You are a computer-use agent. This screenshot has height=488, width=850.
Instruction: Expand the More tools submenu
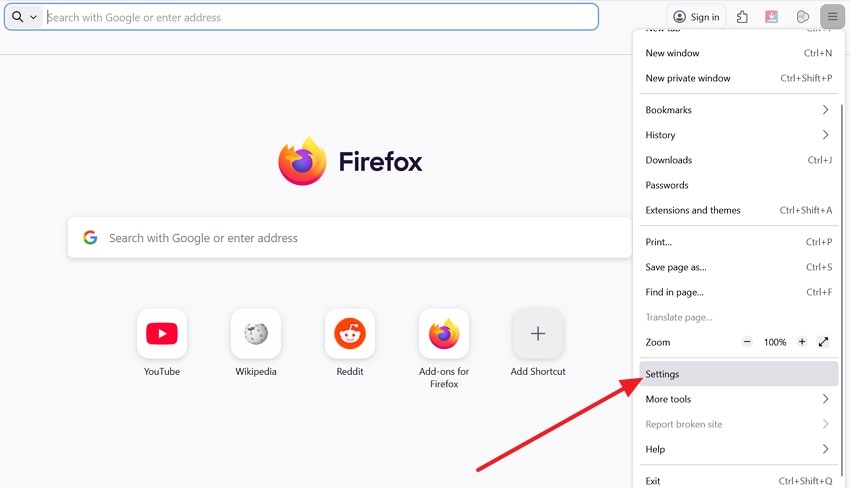(x=738, y=399)
